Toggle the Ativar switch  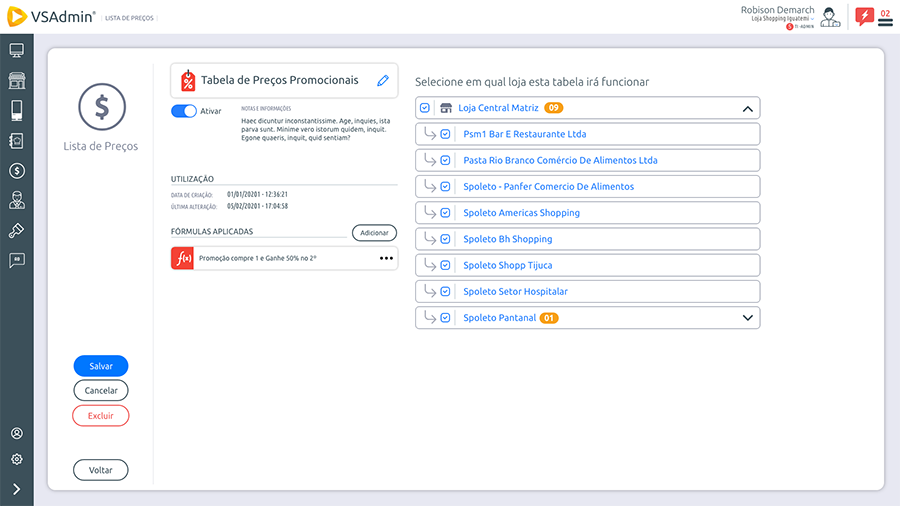[x=184, y=111]
